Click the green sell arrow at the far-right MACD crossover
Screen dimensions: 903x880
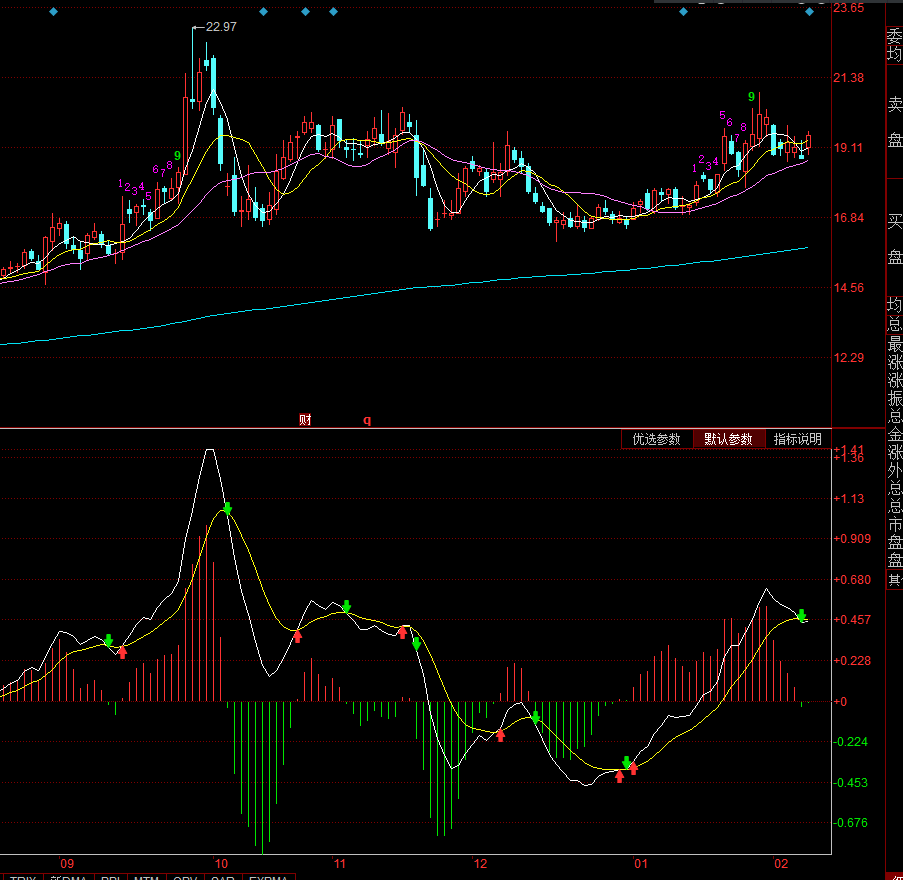(x=802, y=616)
